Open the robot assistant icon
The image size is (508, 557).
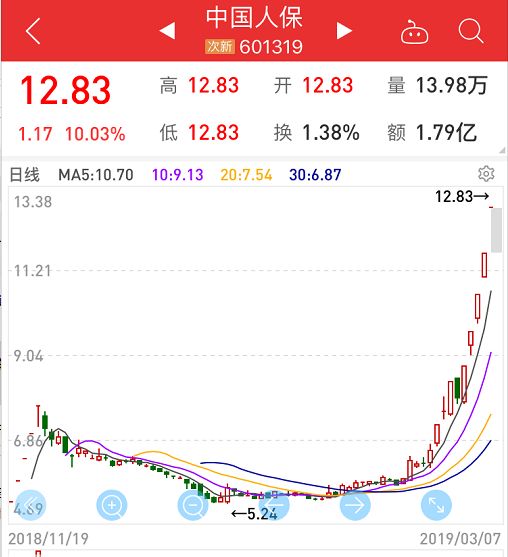pyautogui.click(x=414, y=32)
